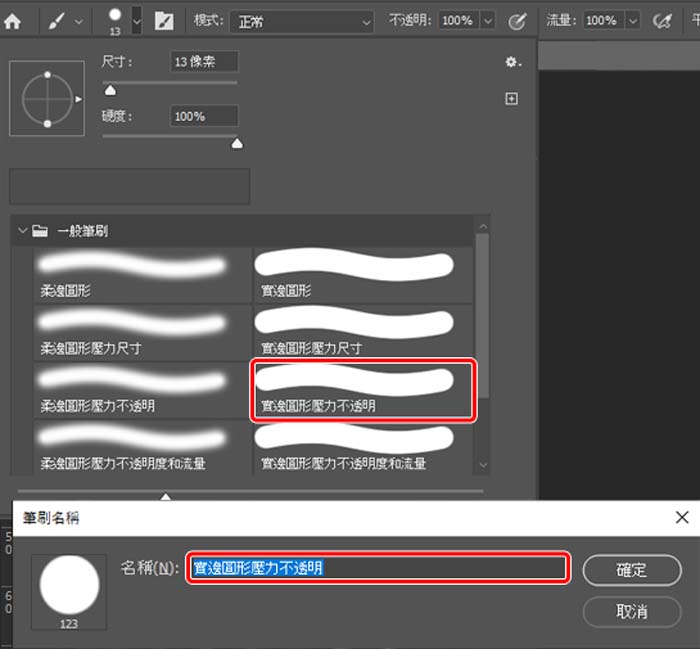This screenshot has width=700, height=649.
Task: Collapse the 一般筆刷 brush folder
Action: tap(23, 231)
